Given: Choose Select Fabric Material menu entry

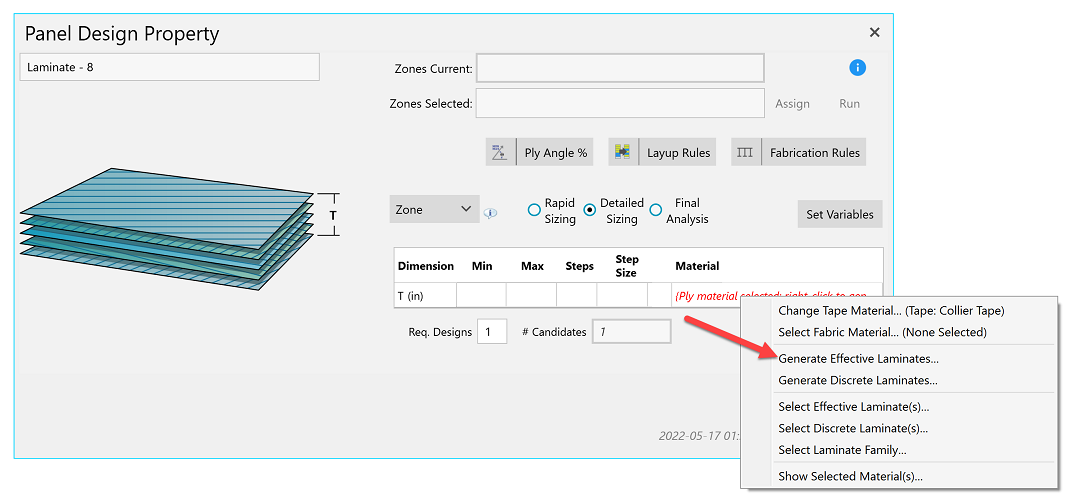Looking at the screenshot, I should [882, 332].
